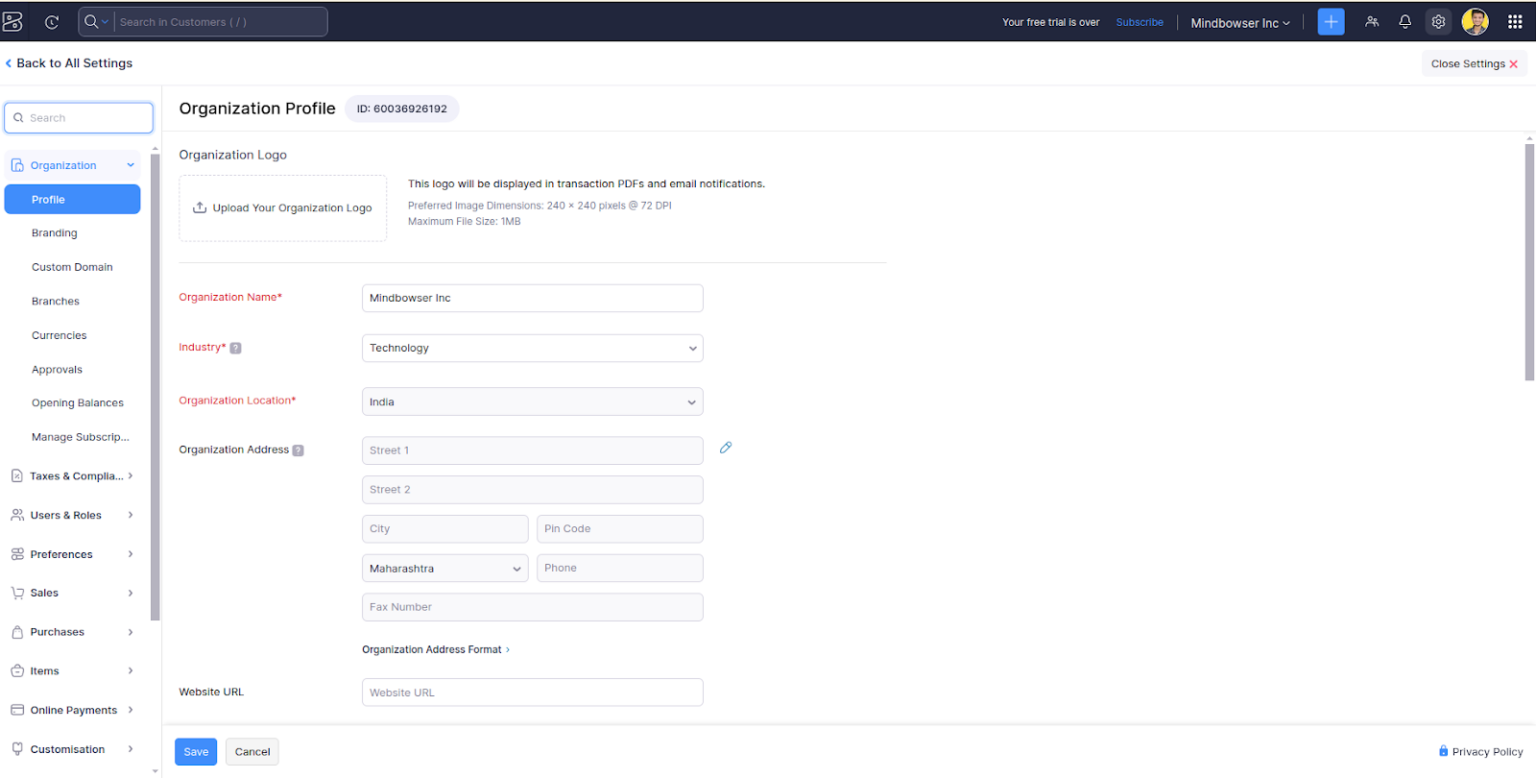Open the Zoho apps grid icon
The width and height of the screenshot is (1536, 778).
1515,21
